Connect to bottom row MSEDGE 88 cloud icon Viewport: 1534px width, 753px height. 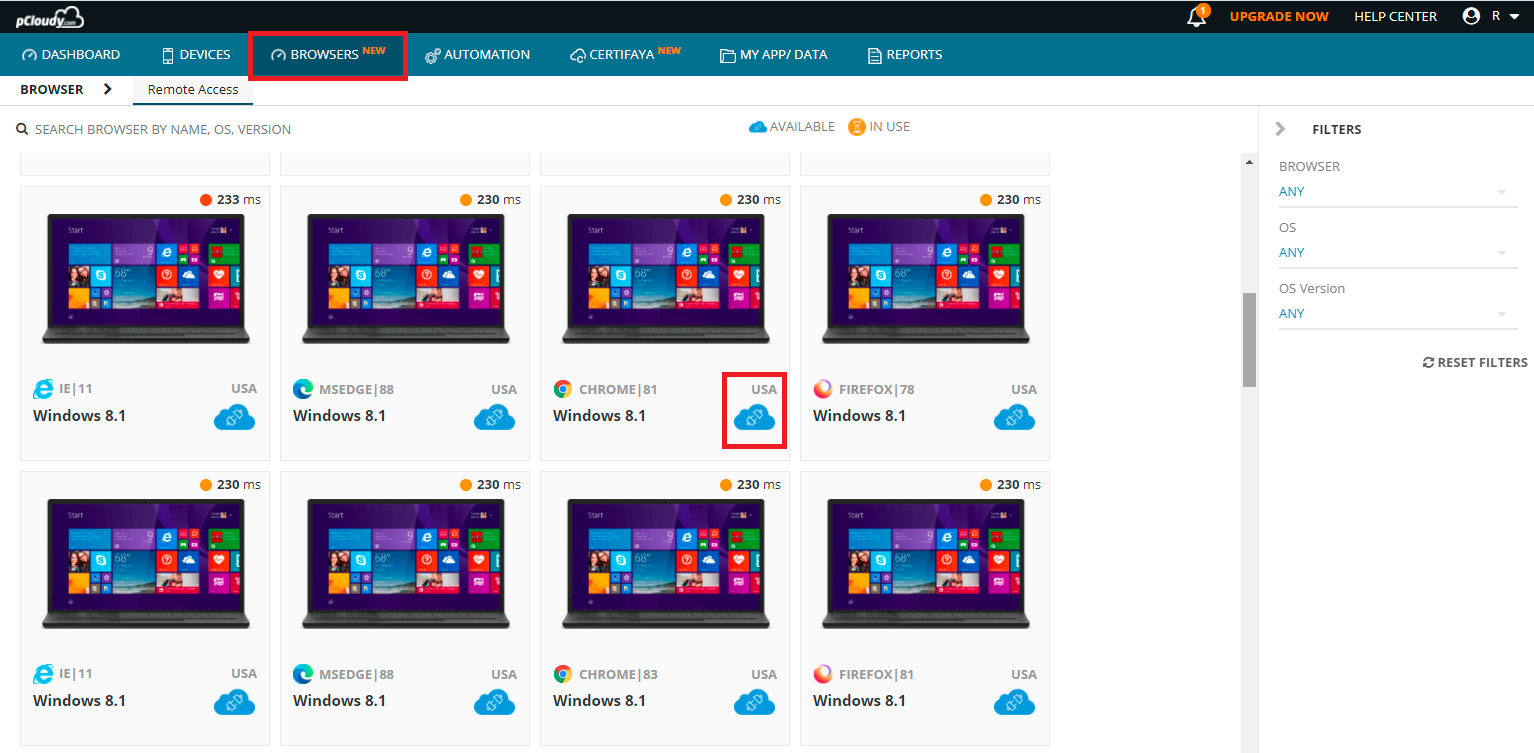pos(494,703)
